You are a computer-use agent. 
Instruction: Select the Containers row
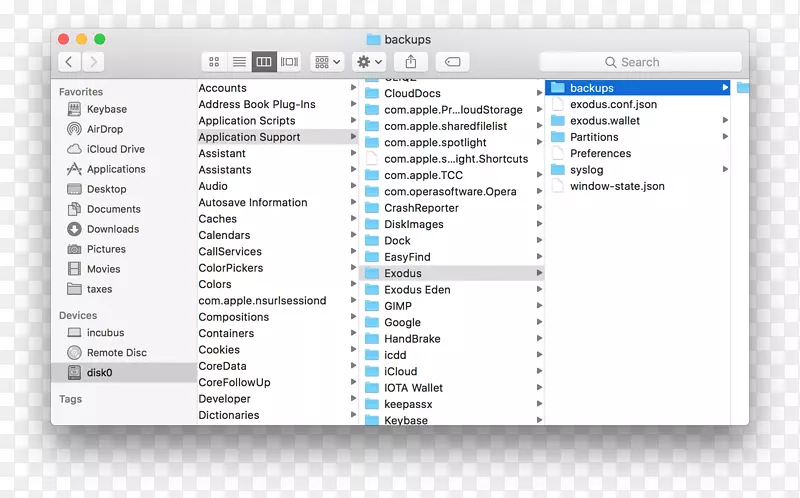click(278, 333)
